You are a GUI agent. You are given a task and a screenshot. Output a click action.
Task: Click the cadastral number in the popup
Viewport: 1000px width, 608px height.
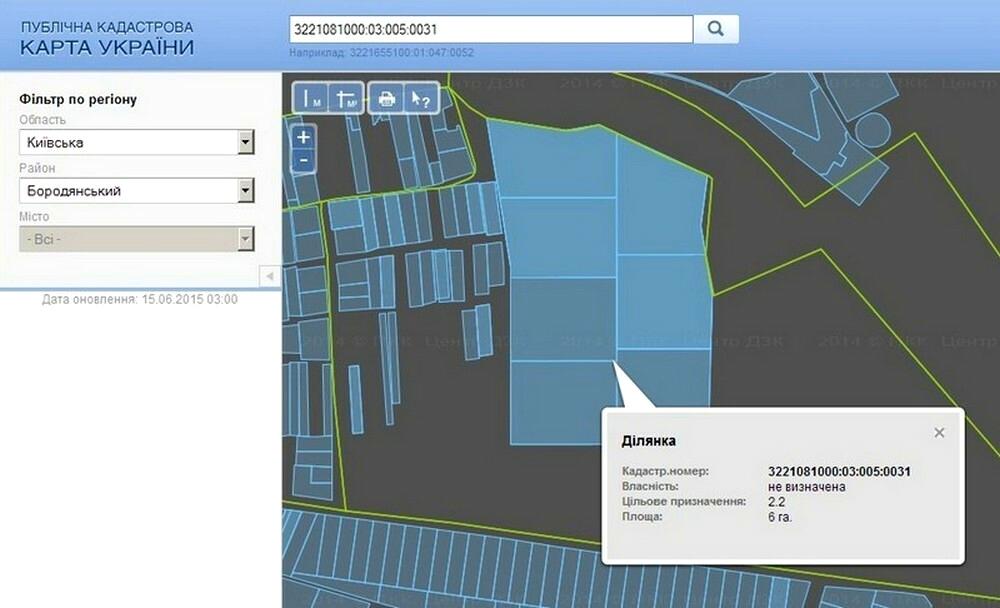coord(839,472)
